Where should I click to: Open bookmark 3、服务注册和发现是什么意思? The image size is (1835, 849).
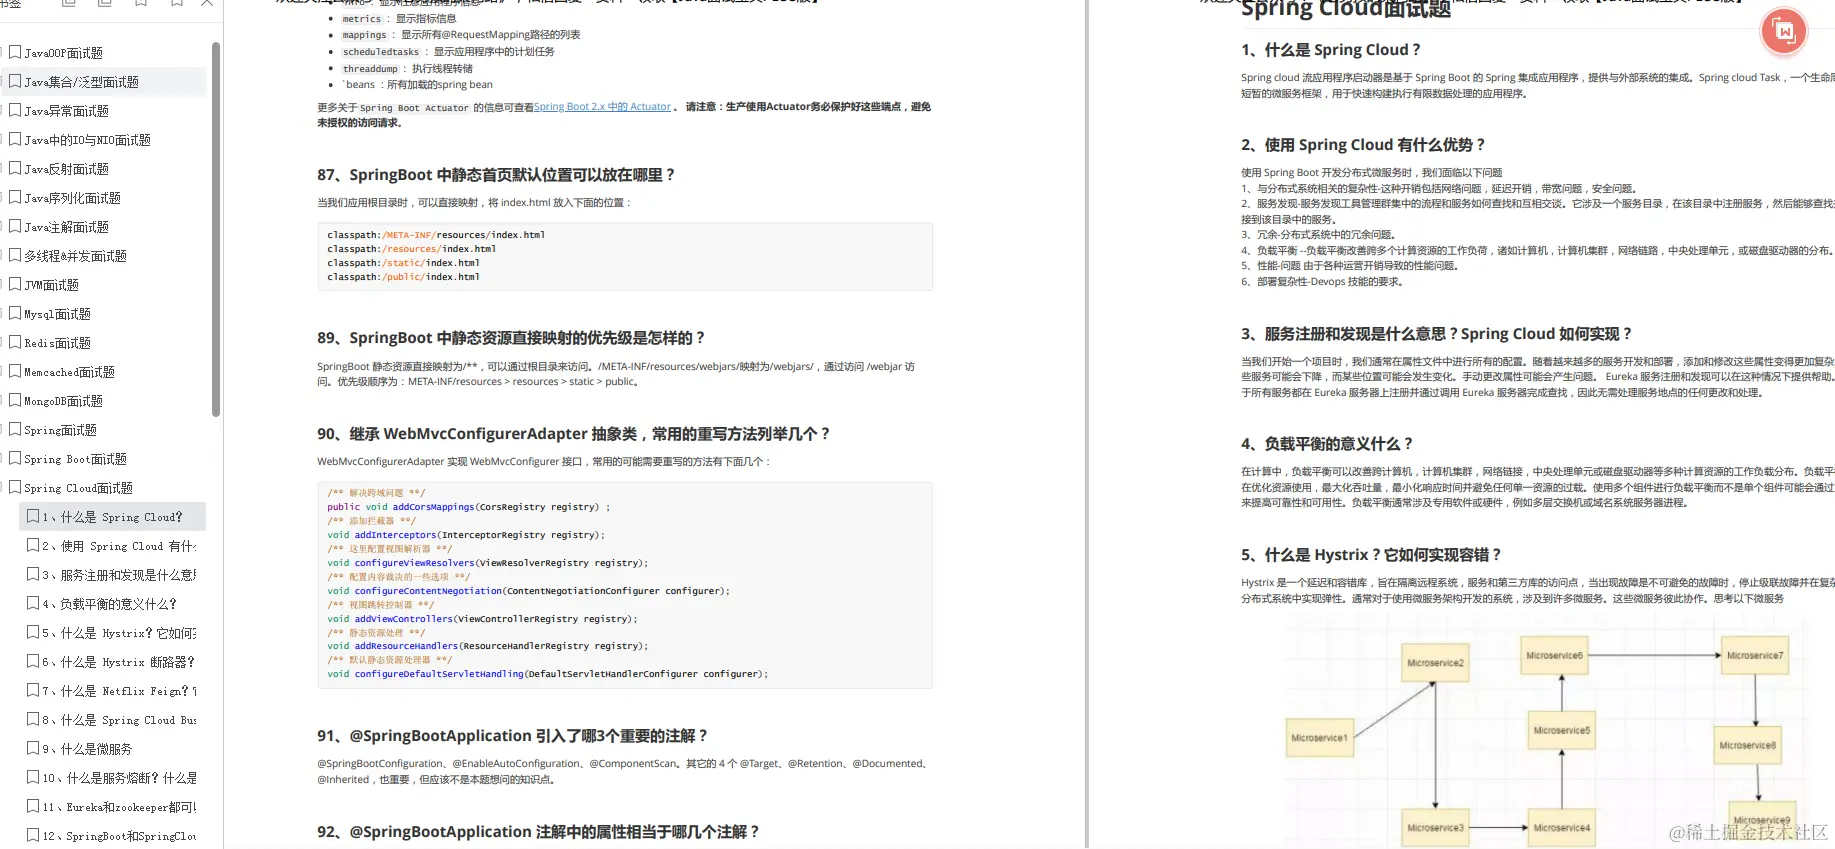point(119,575)
